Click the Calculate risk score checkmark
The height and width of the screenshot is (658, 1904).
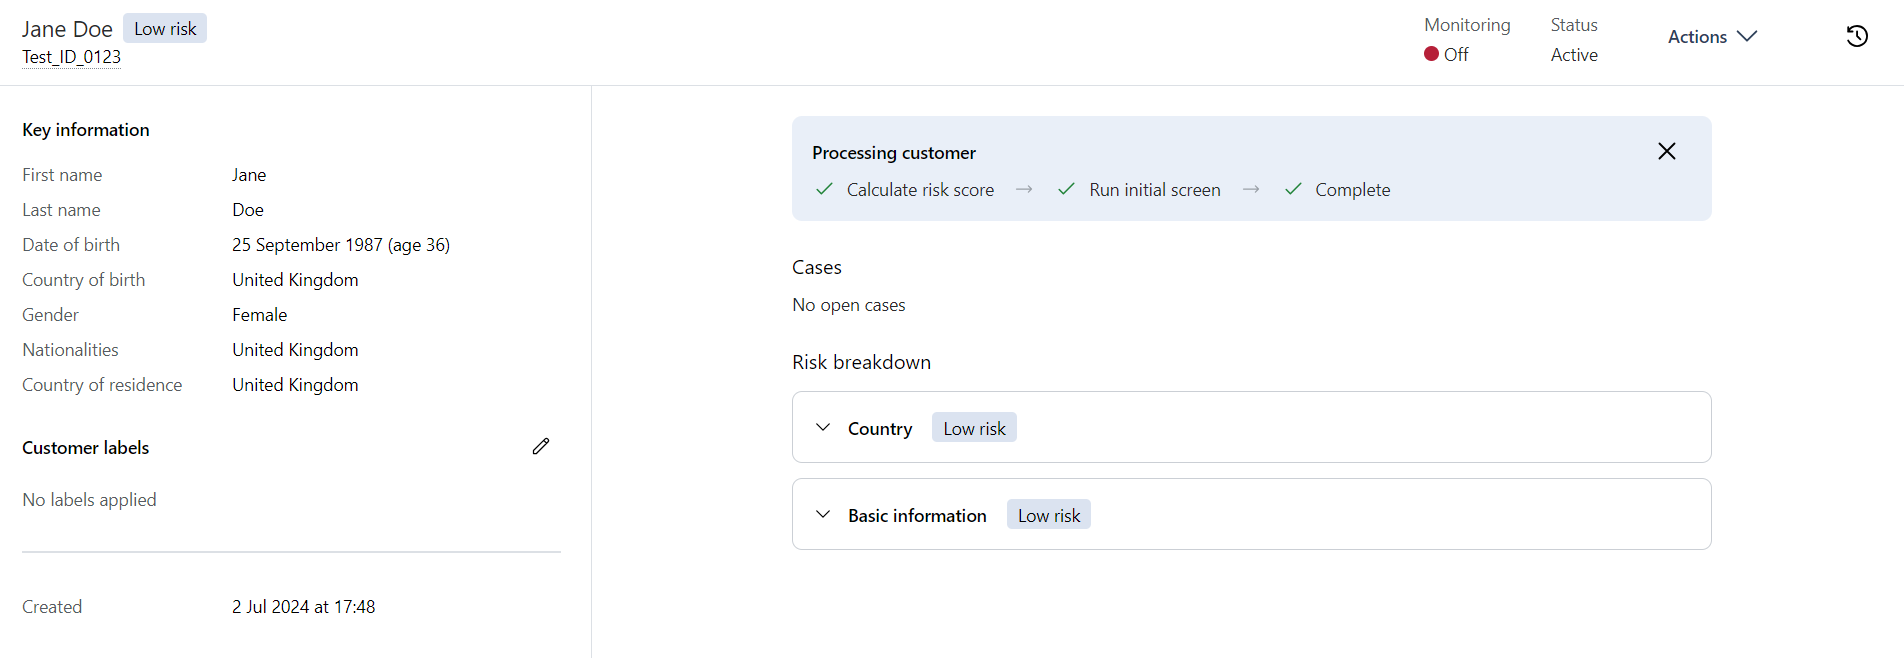pyautogui.click(x=824, y=189)
